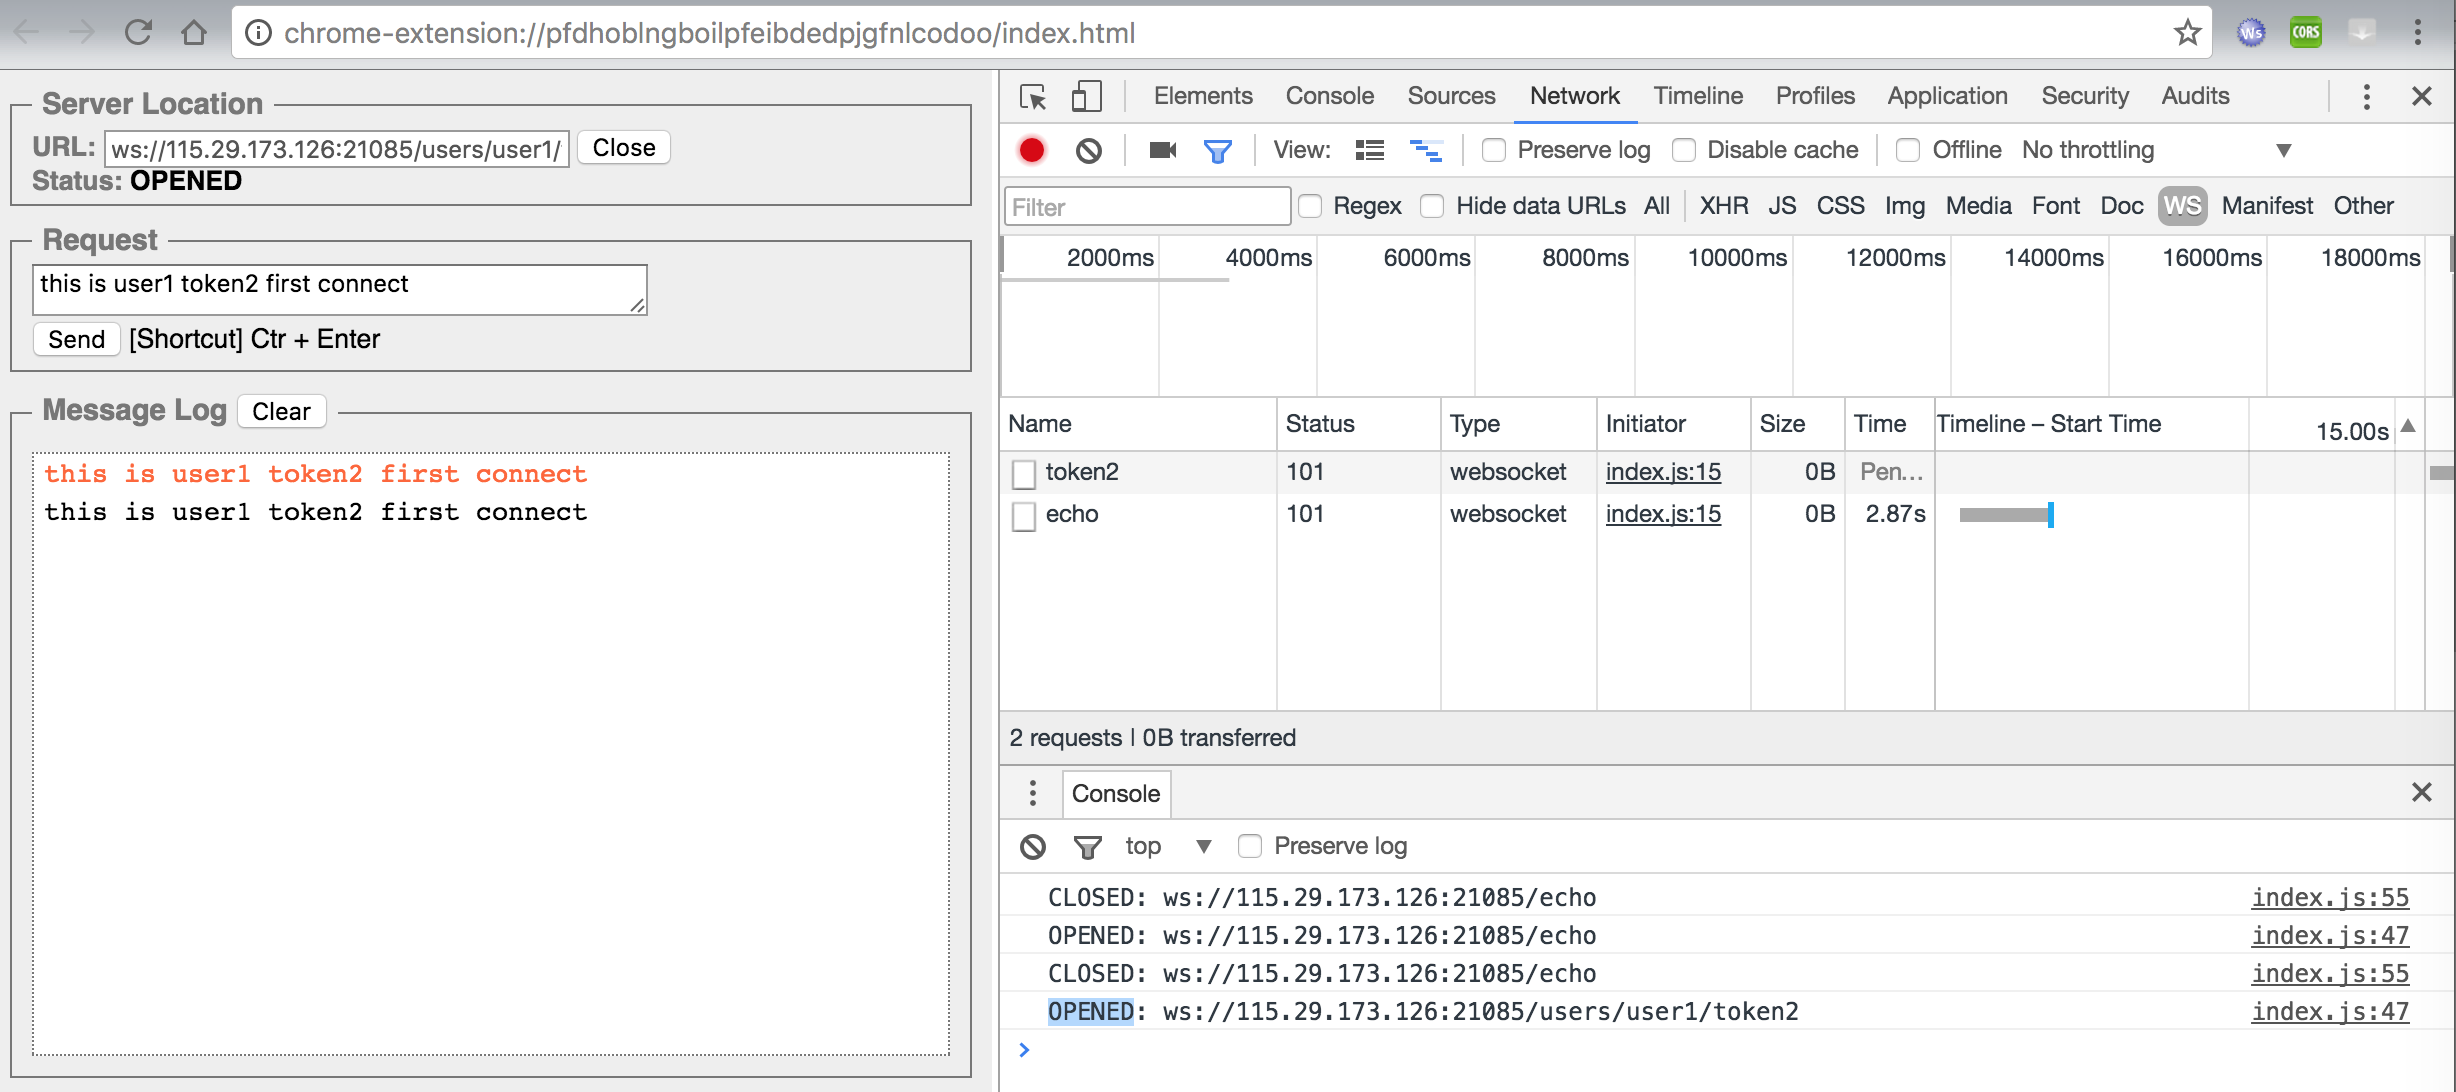
Task: Click the Send button
Action: (76, 339)
